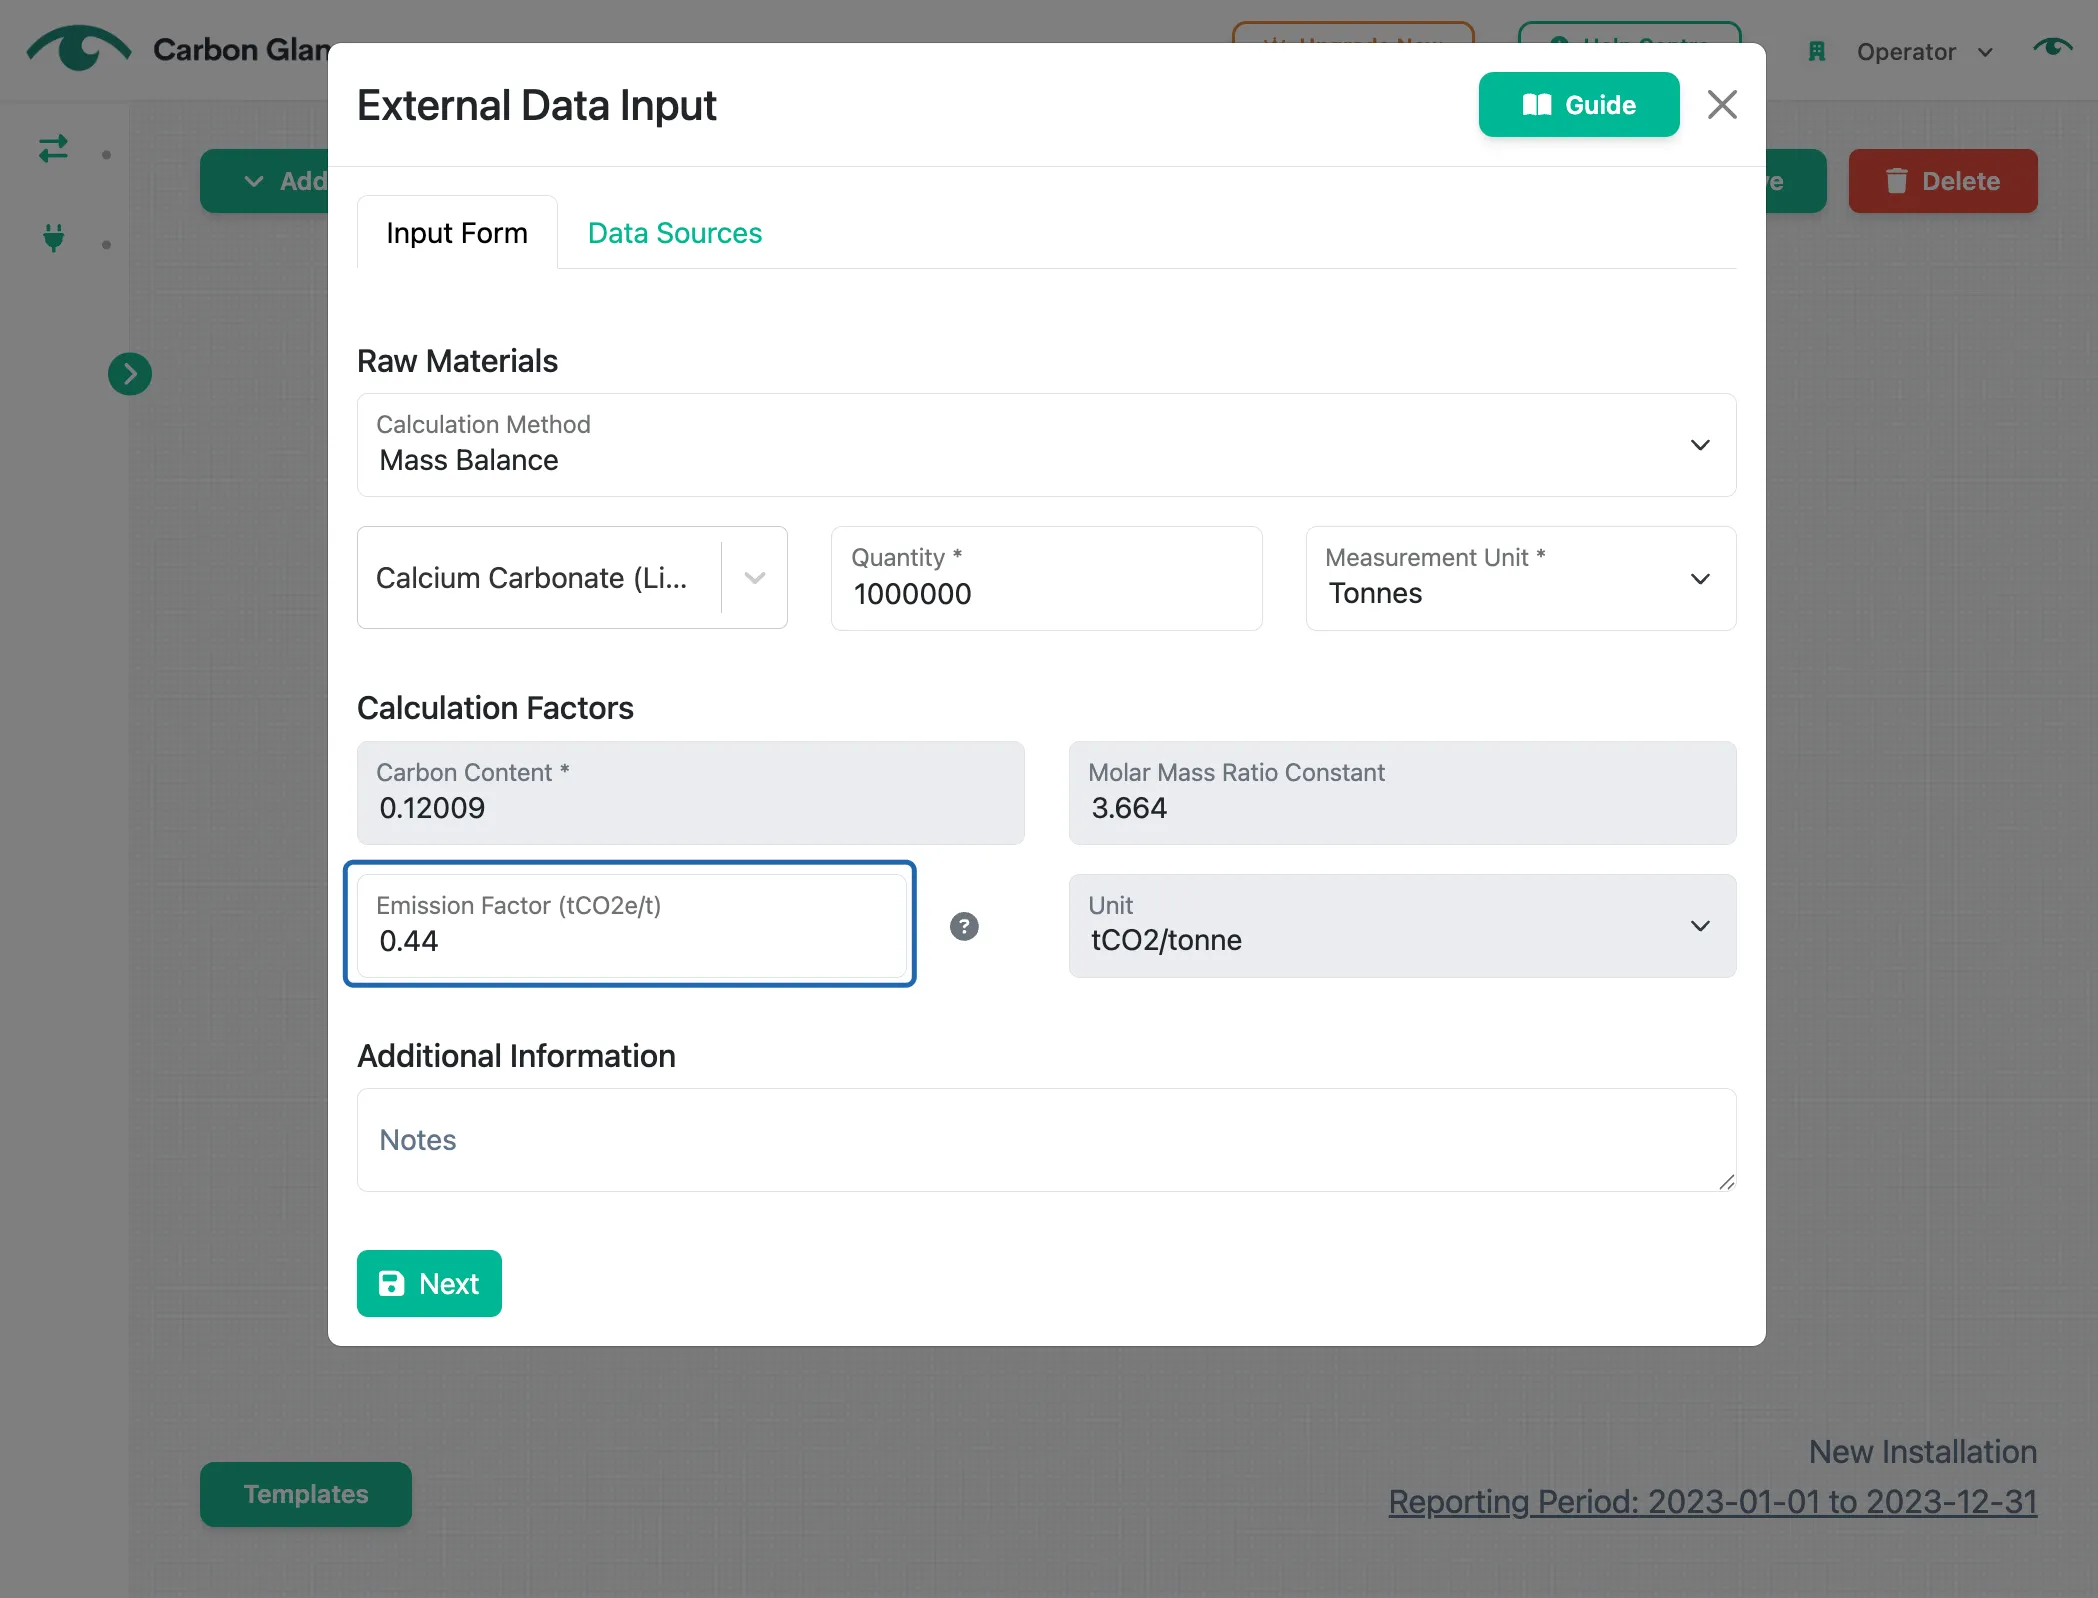
Task: Click the Quantity input field
Action: [x=1046, y=578]
